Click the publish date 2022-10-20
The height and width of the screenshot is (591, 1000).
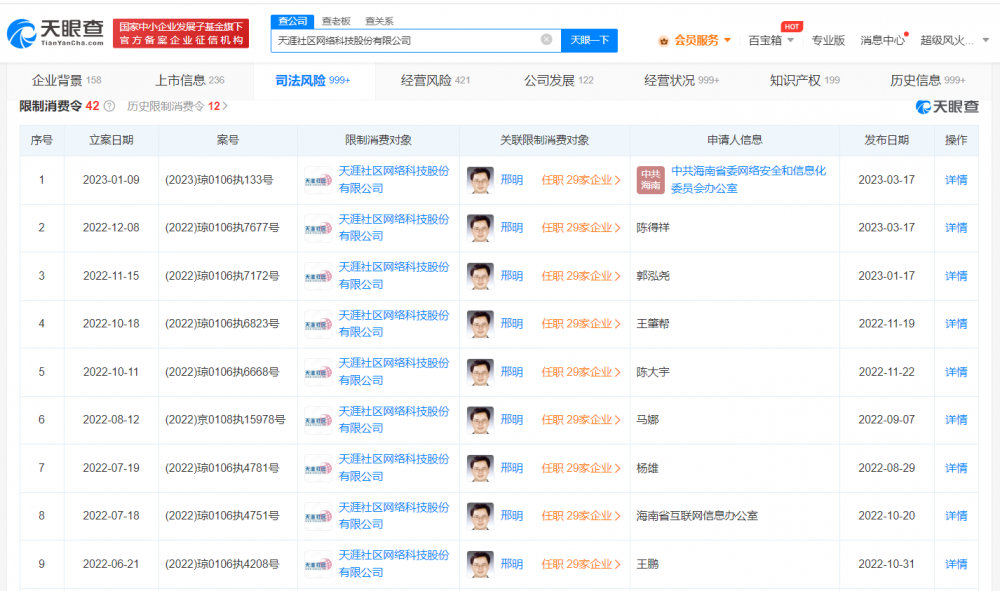[x=886, y=516]
